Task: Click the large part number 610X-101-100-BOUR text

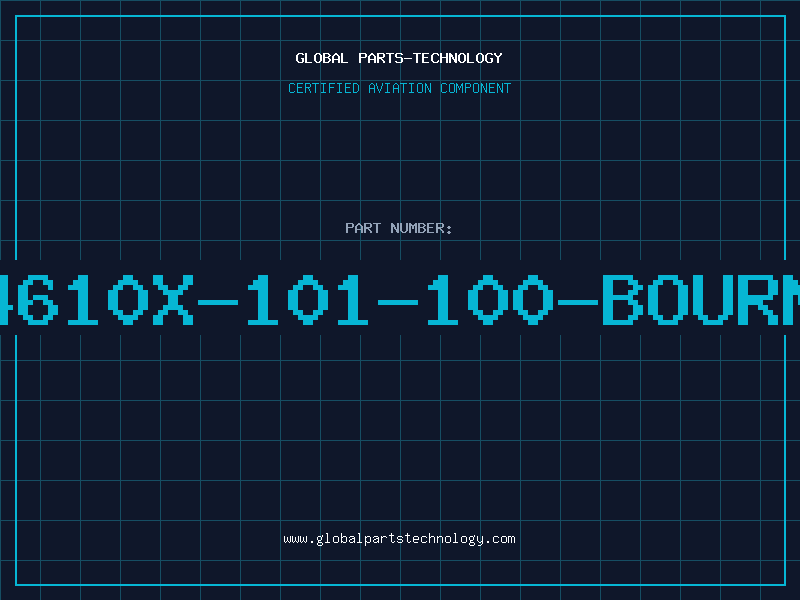Action: pyautogui.click(x=400, y=299)
